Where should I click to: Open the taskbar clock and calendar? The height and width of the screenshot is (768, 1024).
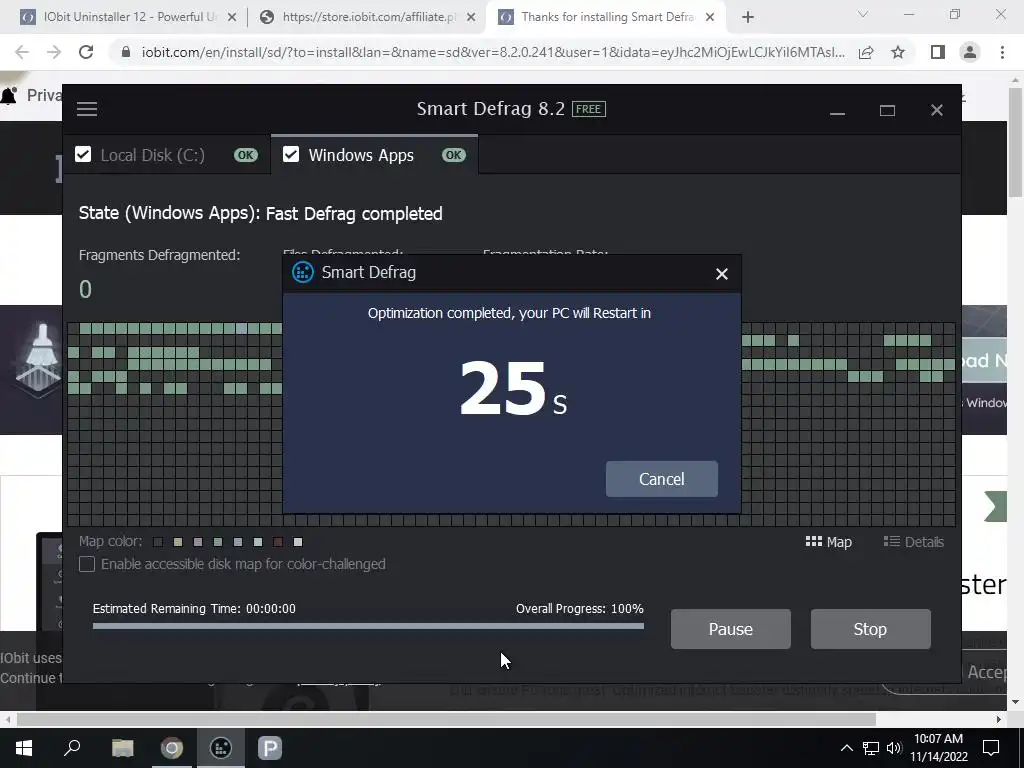(x=938, y=748)
